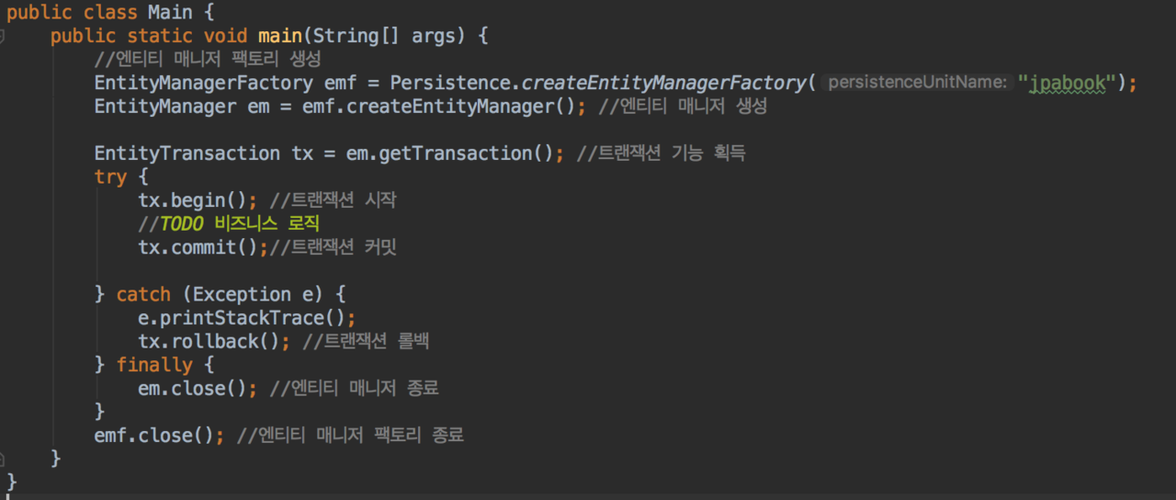Collapse the main method fold marker
The height and width of the screenshot is (500, 1176).
tap(3, 36)
